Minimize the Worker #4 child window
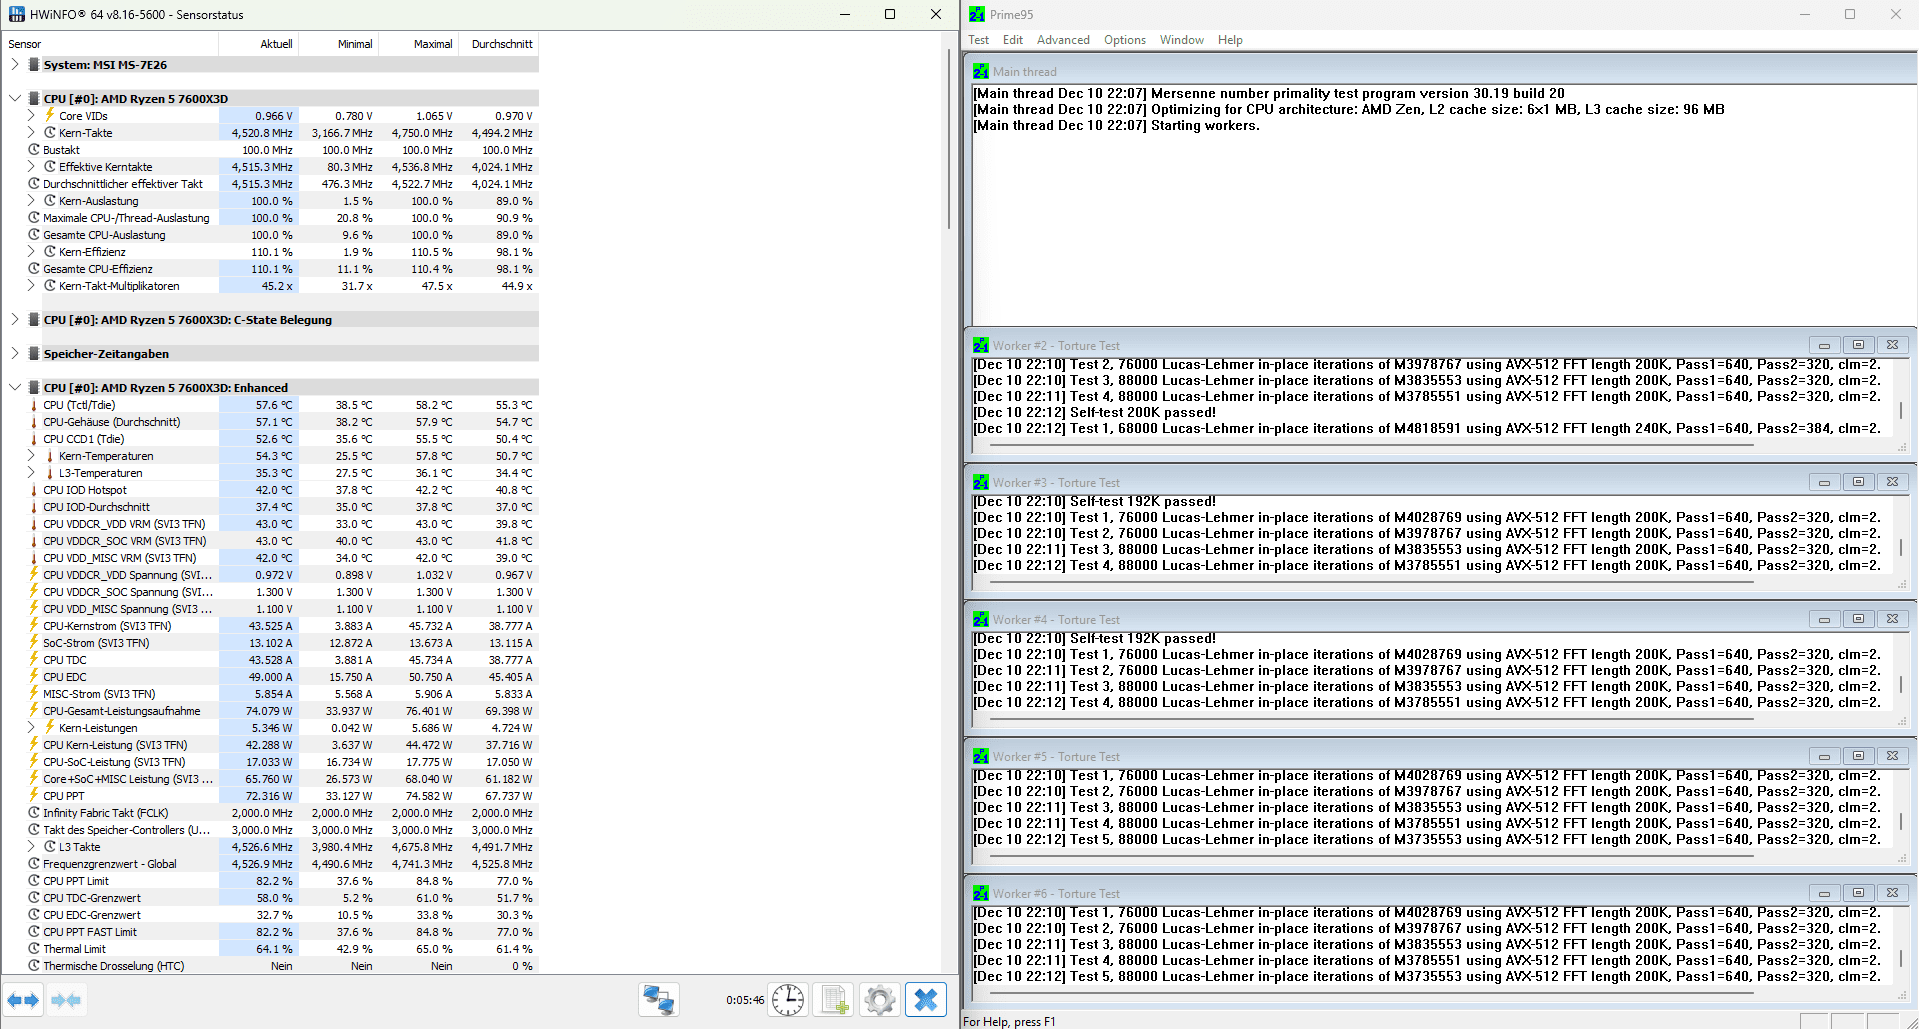This screenshot has height=1029, width=1919. pos(1824,619)
